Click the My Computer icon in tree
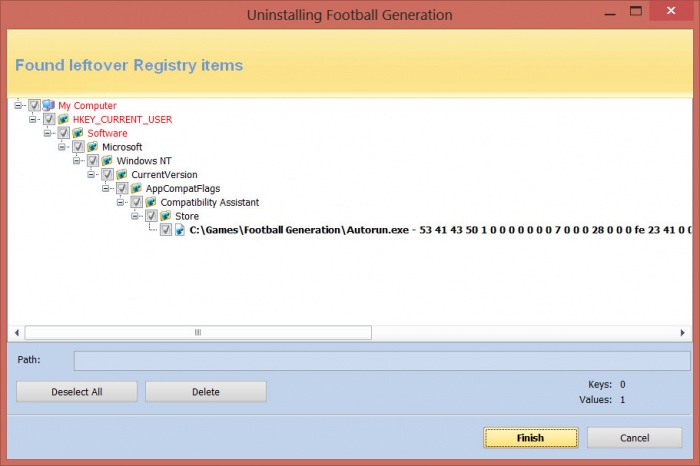700x466 pixels. coord(48,105)
